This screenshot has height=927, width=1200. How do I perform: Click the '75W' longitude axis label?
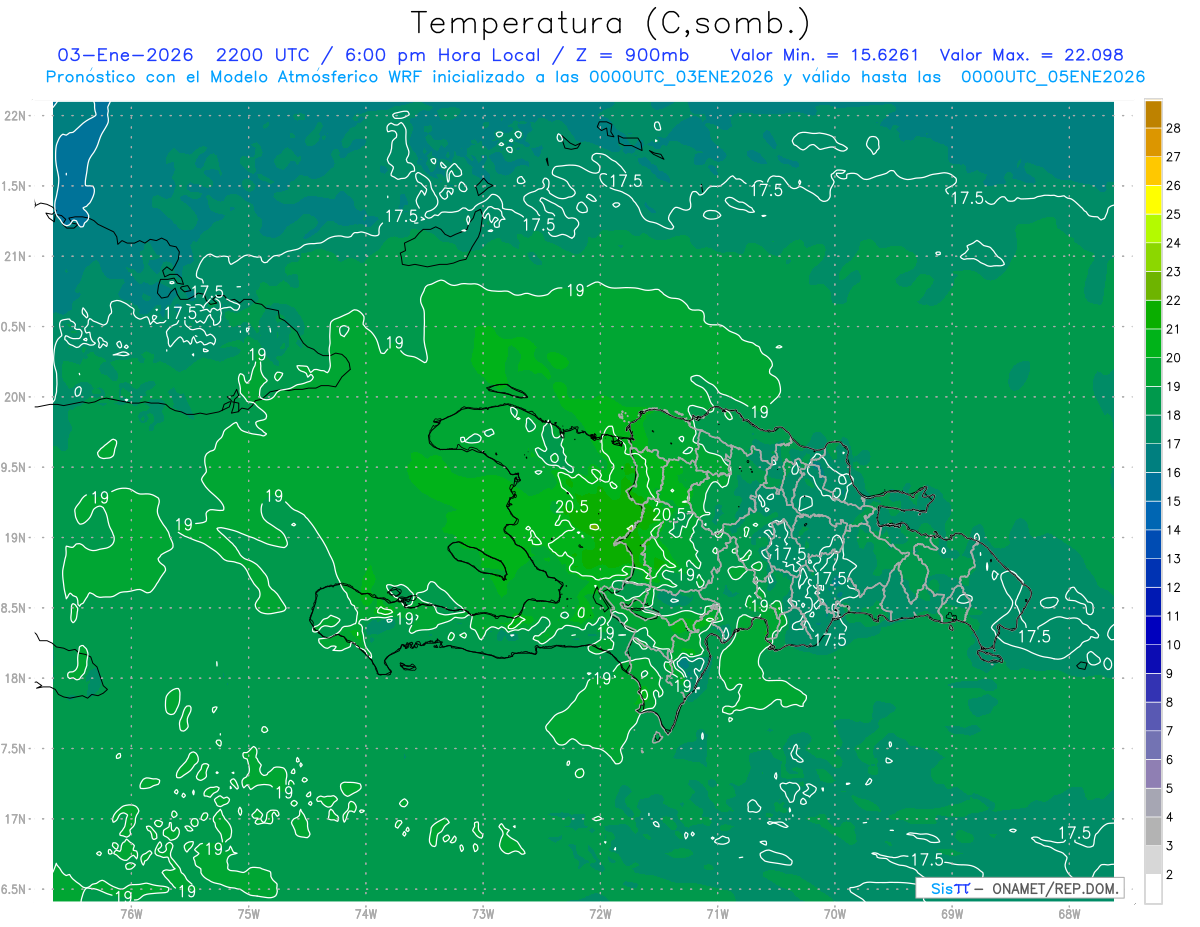pyautogui.click(x=249, y=913)
